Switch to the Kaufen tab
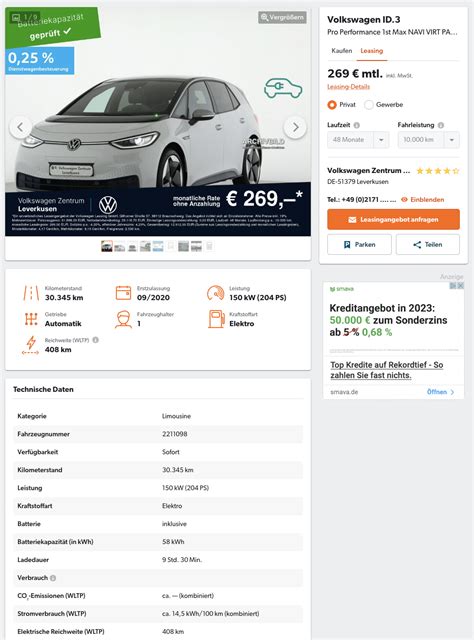 coord(342,51)
